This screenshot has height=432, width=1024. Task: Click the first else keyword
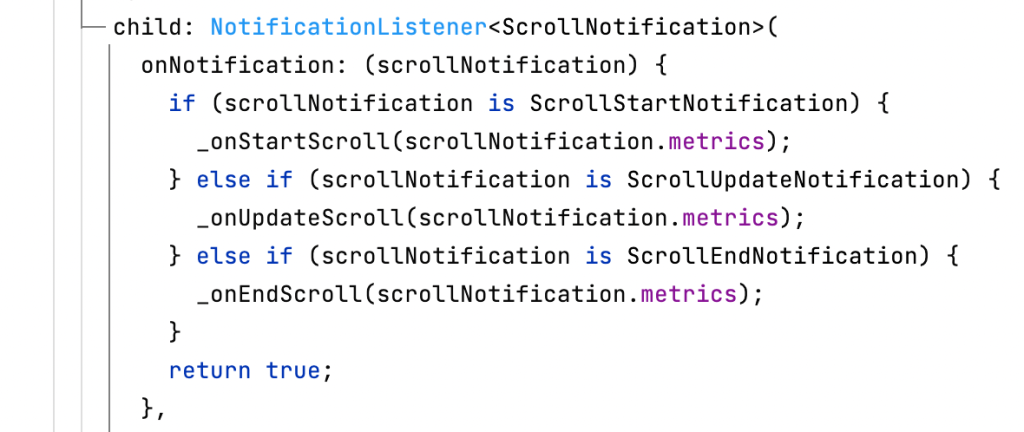[x=224, y=179]
